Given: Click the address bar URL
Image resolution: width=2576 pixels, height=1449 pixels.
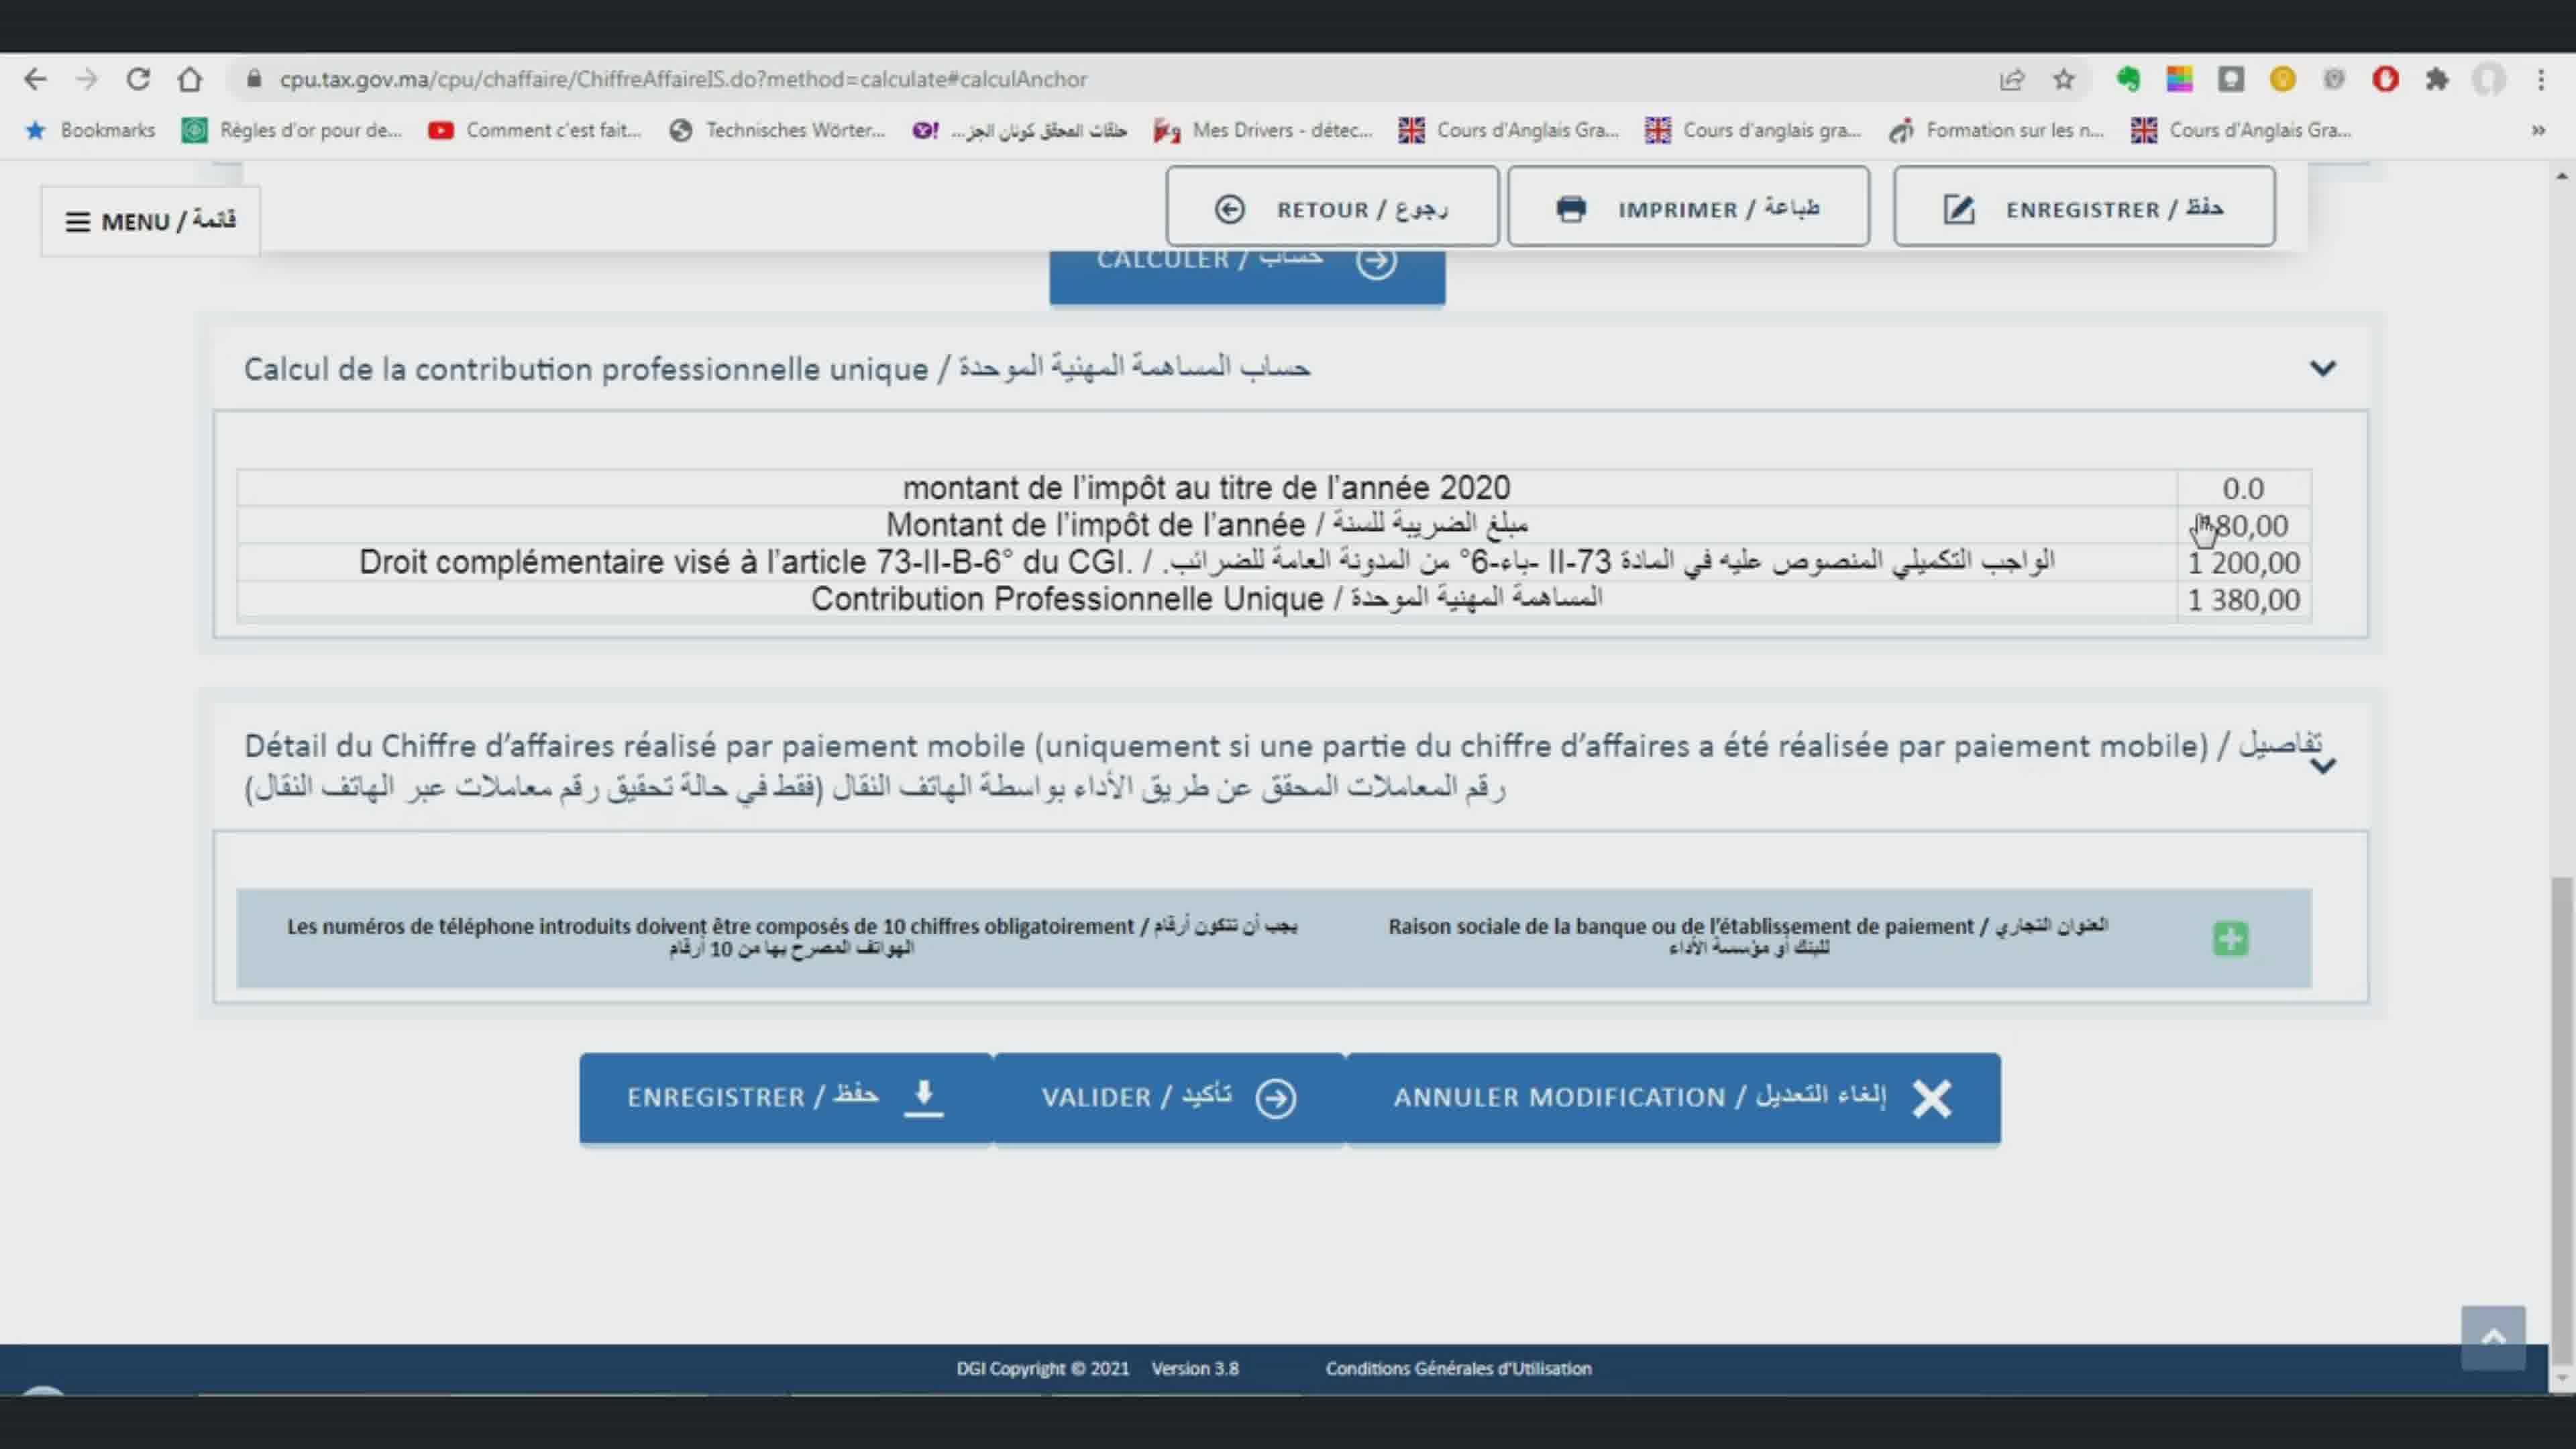Looking at the screenshot, I should 683,79.
